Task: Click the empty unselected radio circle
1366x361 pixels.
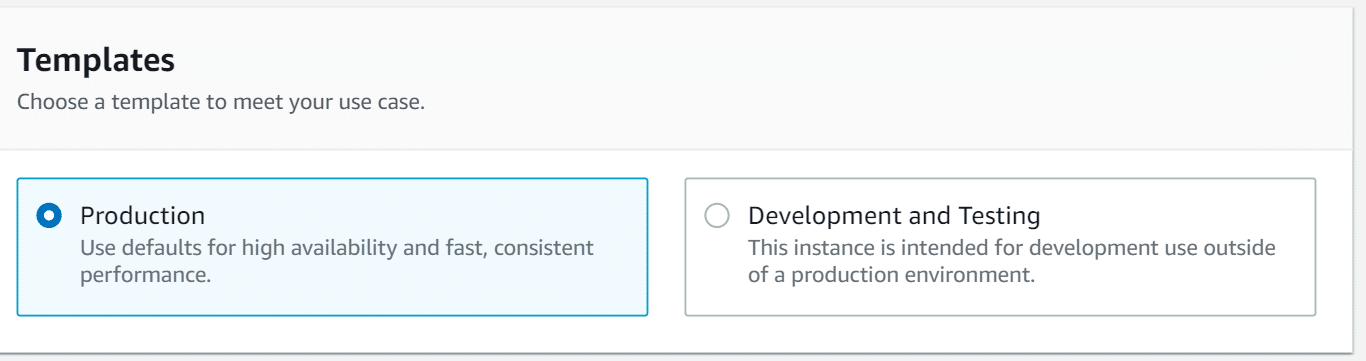Action: [x=717, y=216]
